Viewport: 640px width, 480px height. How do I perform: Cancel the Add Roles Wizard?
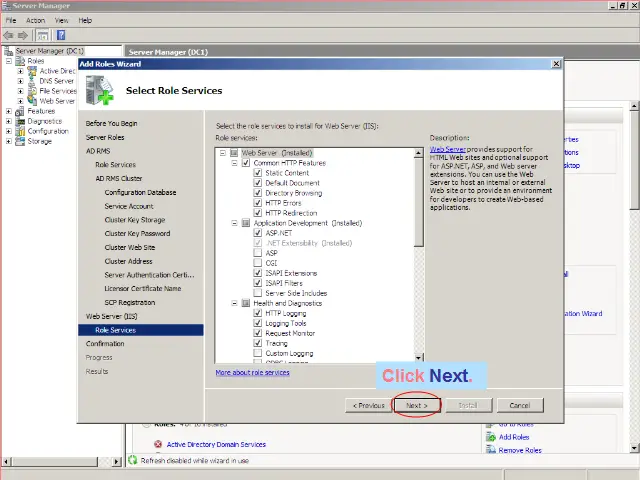(x=520, y=405)
